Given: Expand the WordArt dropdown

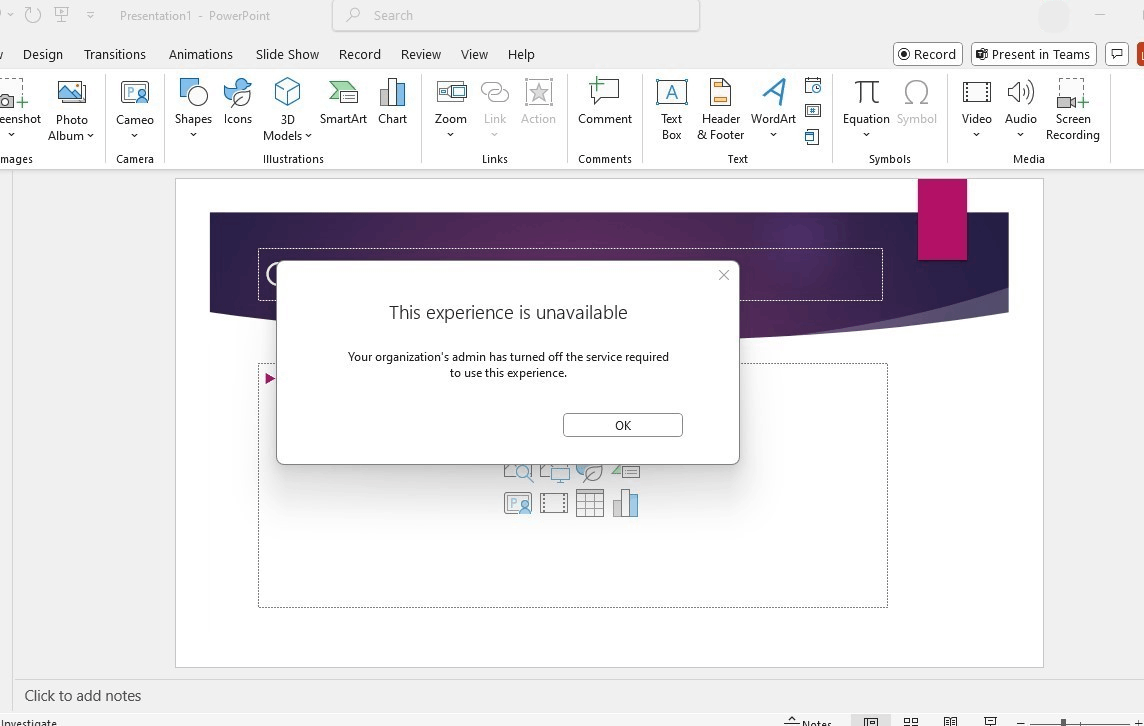Looking at the screenshot, I should 773,134.
